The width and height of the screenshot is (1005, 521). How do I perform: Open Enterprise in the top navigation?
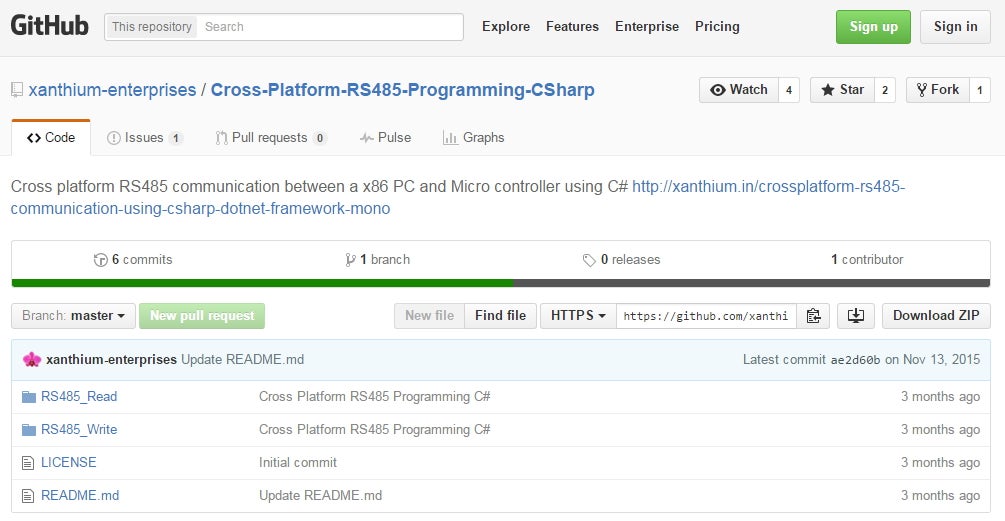pyautogui.click(x=647, y=27)
